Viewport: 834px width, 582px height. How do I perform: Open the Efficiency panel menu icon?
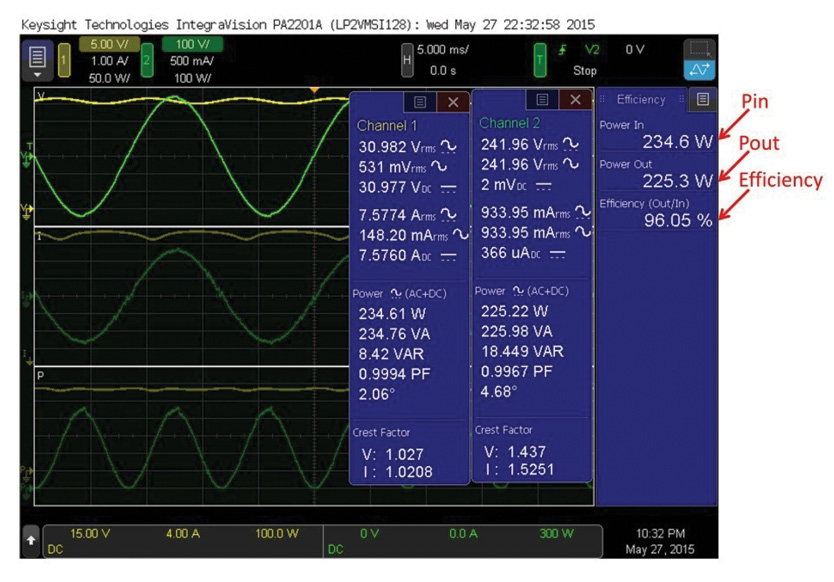click(x=703, y=99)
